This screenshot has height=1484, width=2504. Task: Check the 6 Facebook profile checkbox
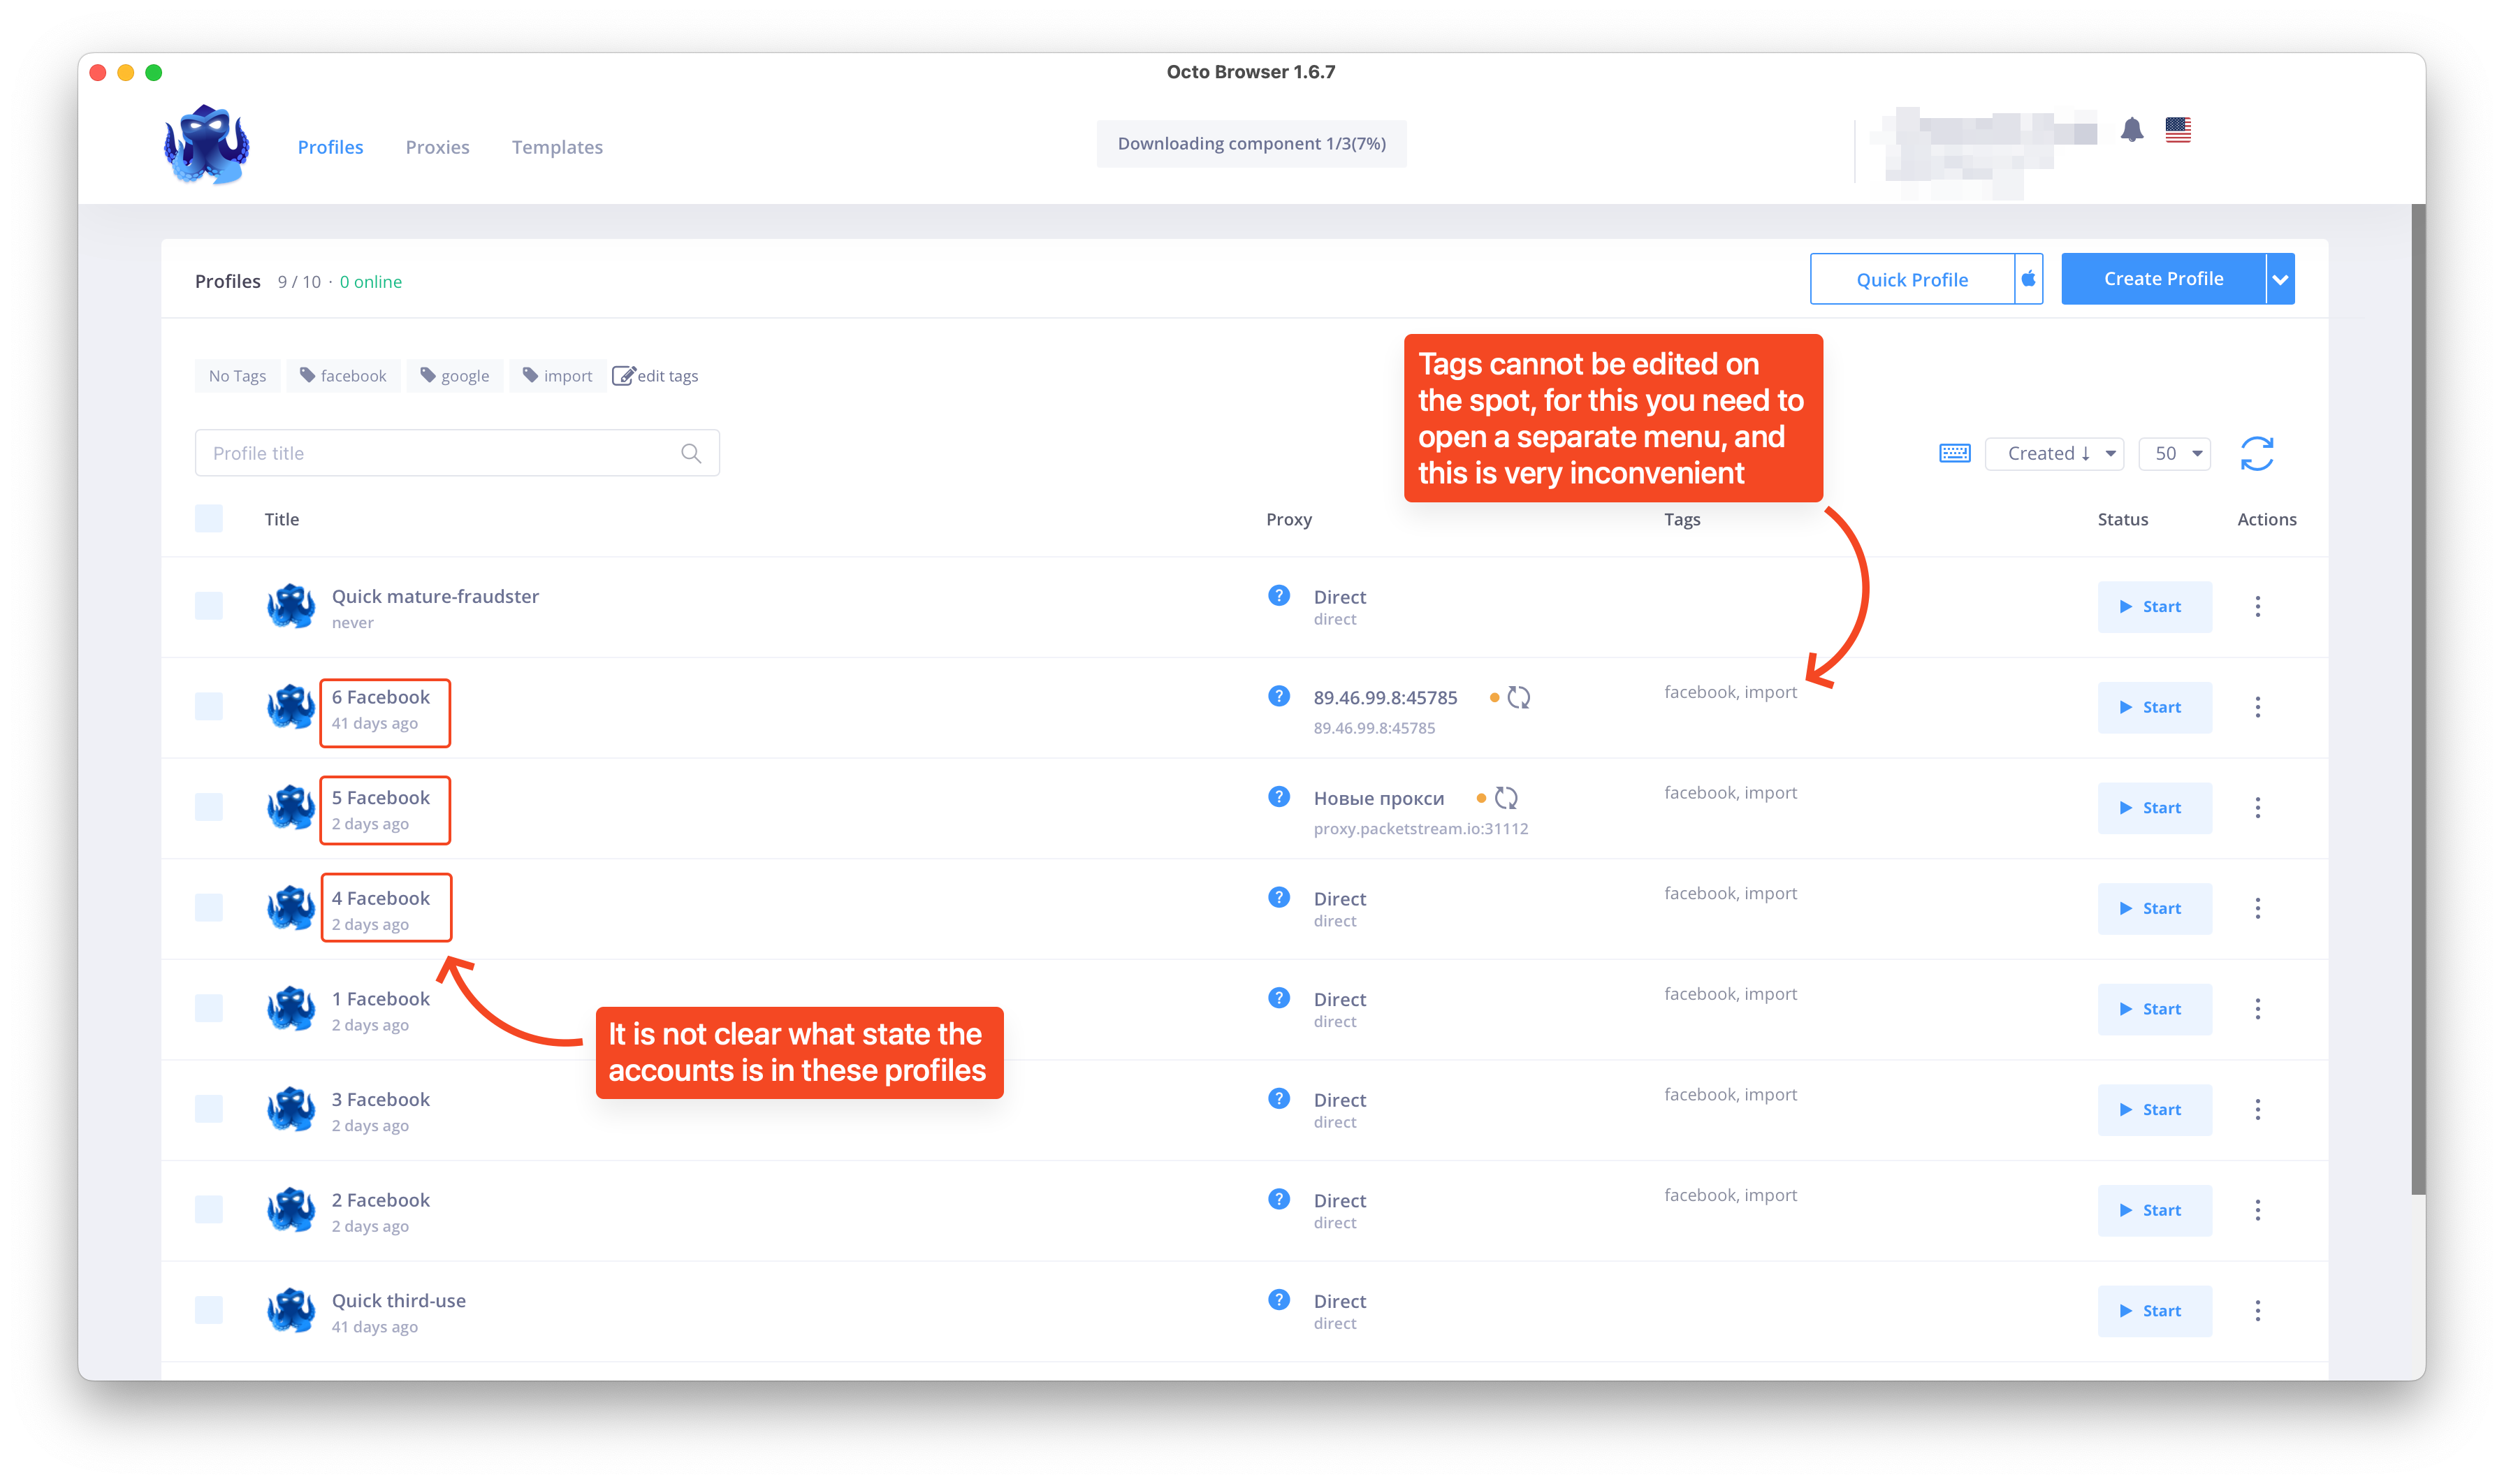click(209, 707)
